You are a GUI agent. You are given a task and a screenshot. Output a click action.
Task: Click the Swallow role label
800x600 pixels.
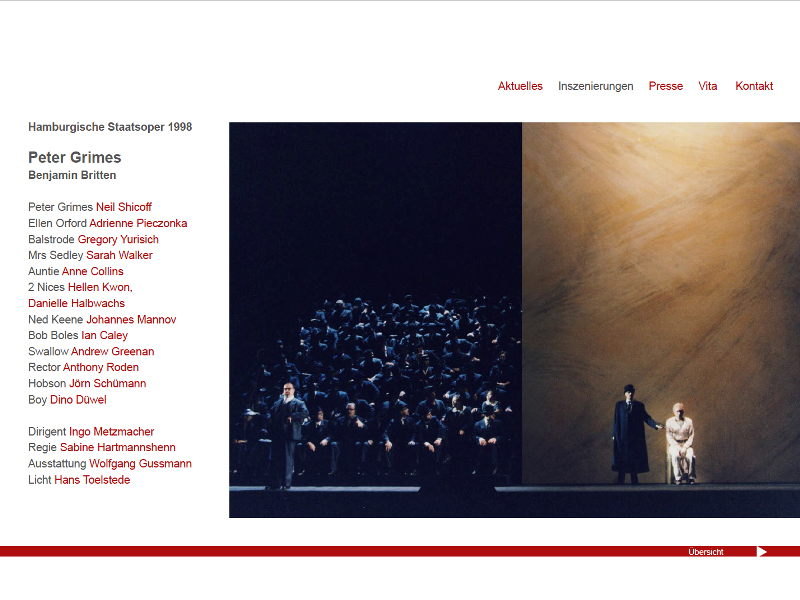click(48, 352)
